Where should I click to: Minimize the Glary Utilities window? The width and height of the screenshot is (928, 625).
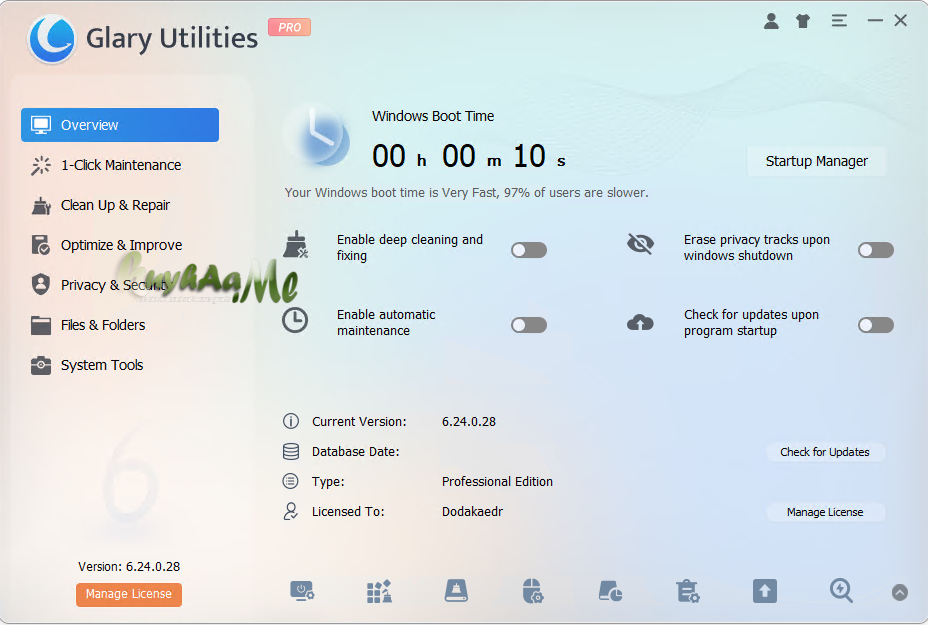click(x=875, y=21)
